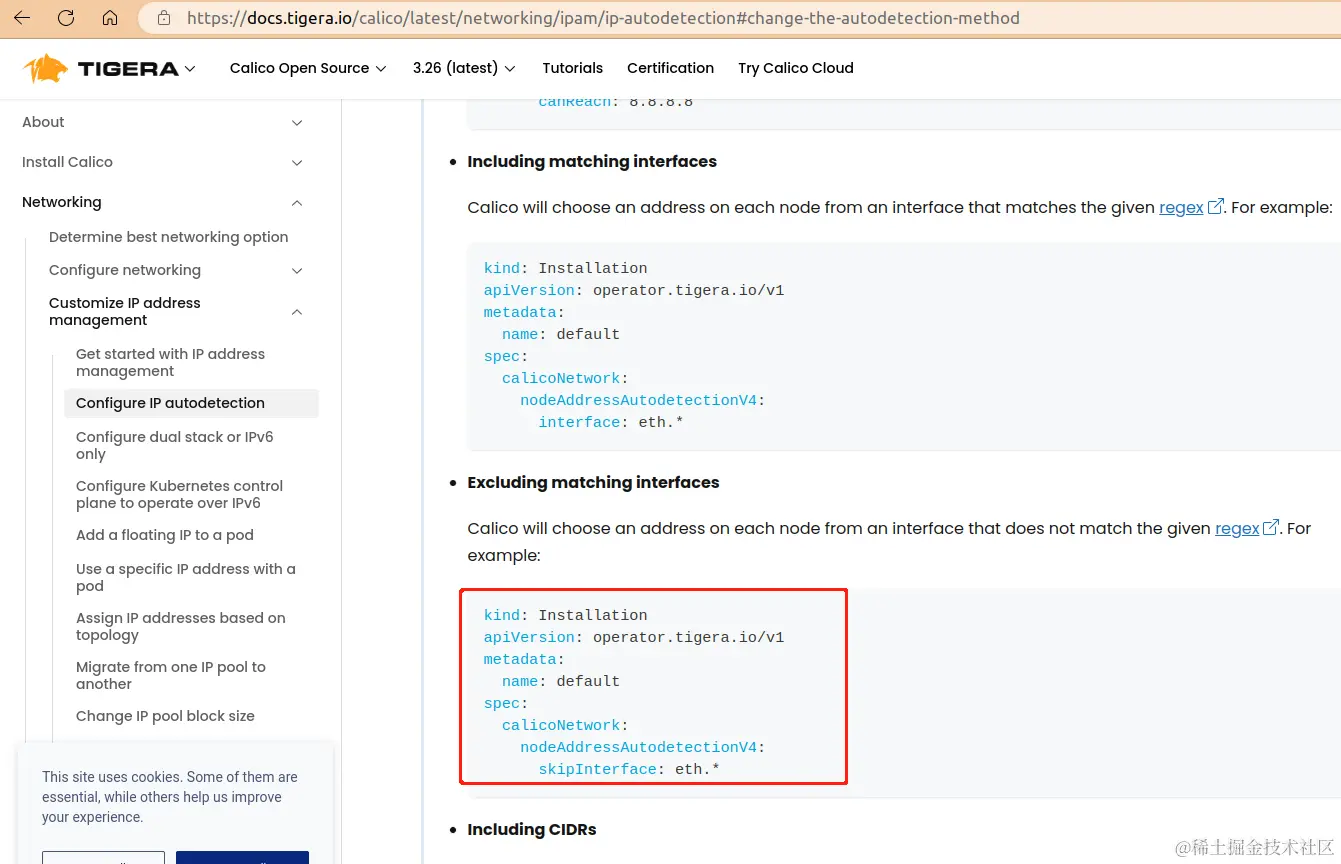Open Use a specific IP address with a pod
The height and width of the screenshot is (864, 1341).
(x=186, y=577)
